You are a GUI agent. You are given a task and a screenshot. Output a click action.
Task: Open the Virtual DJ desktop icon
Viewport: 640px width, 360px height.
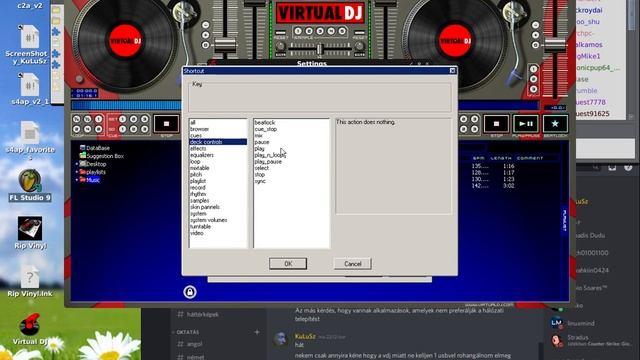coord(30,329)
